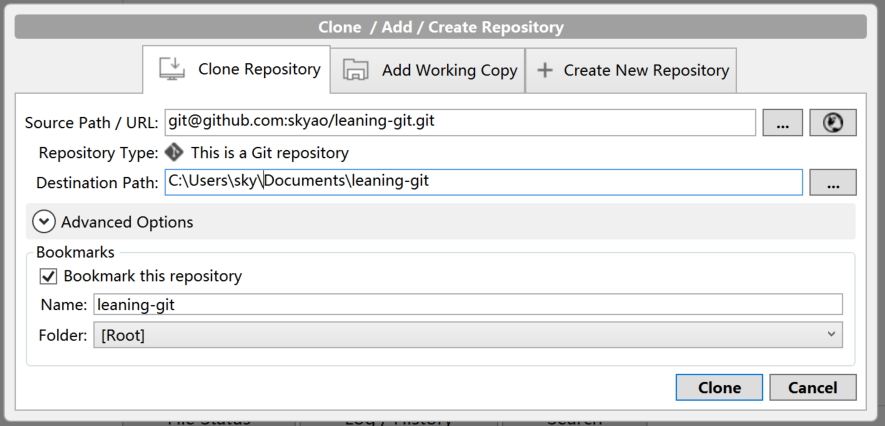Open the Folder dropdown showing [Root]
Screen dimensions: 885x426
[468, 335]
